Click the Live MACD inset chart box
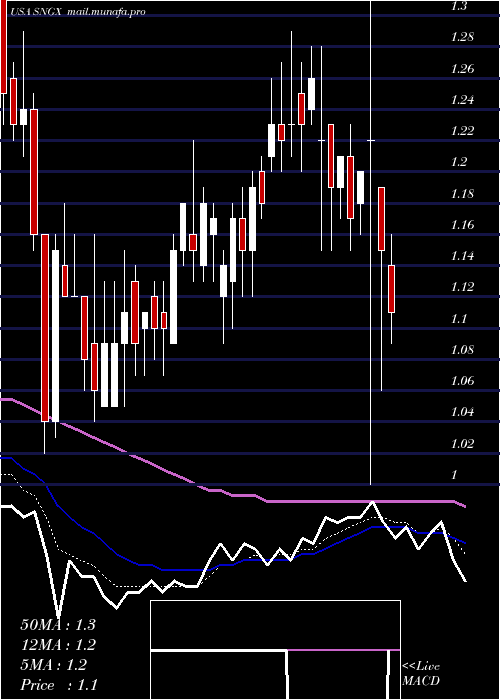 tap(275, 650)
